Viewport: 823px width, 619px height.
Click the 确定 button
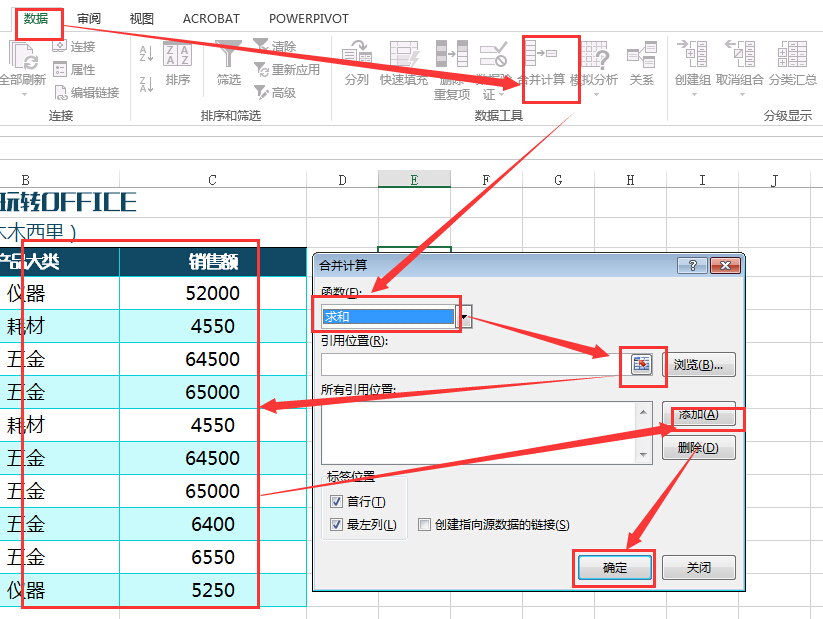615,568
